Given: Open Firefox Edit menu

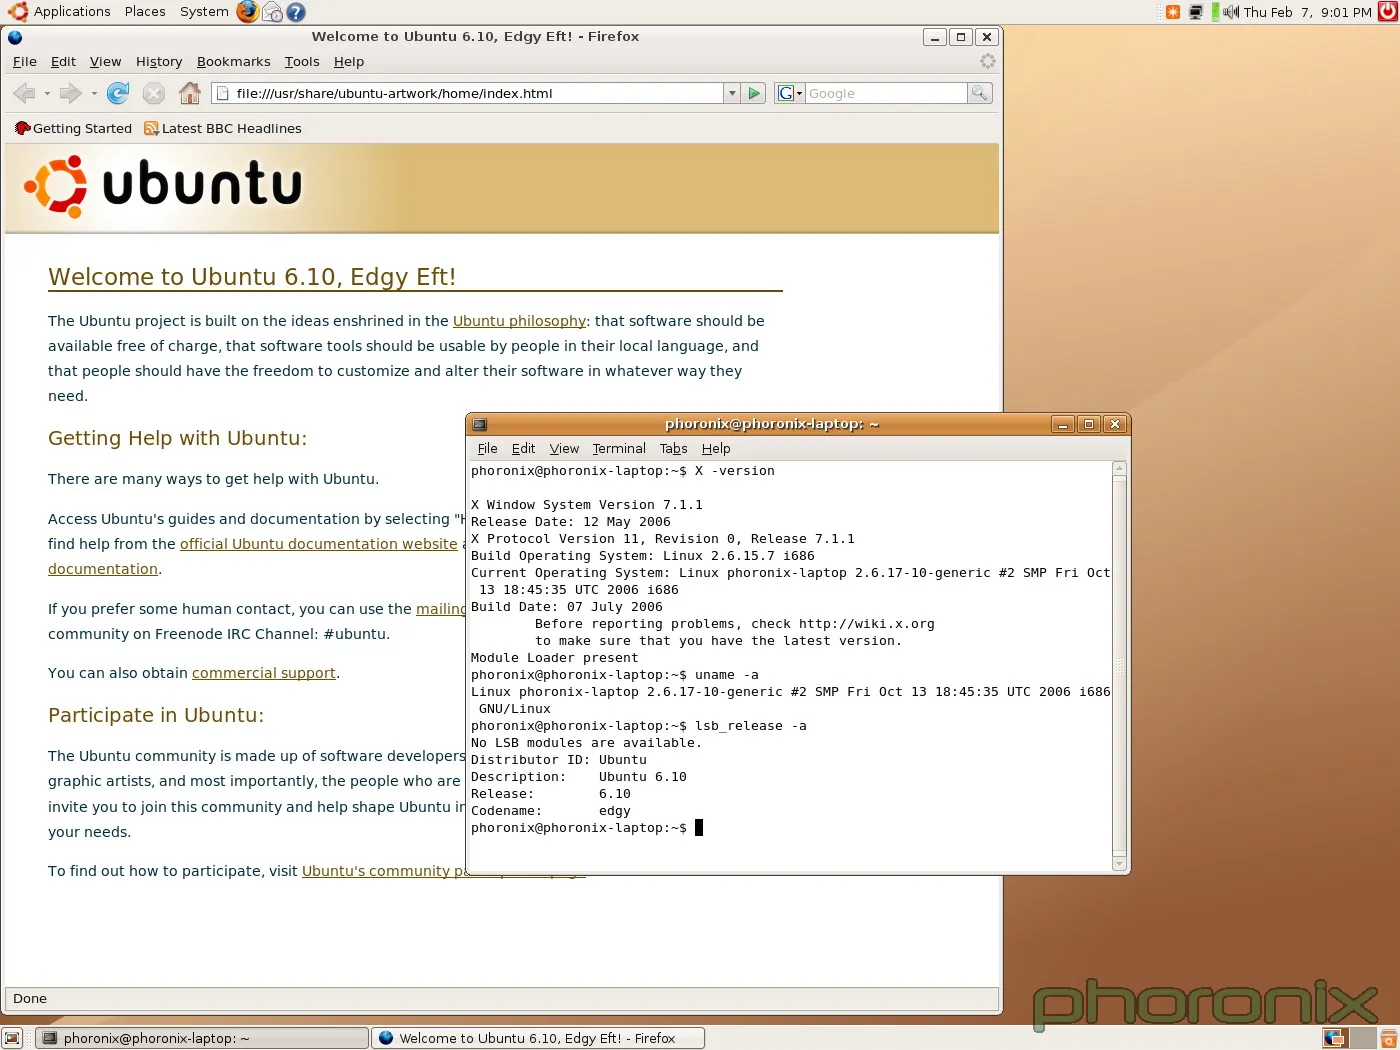Looking at the screenshot, I should (63, 61).
